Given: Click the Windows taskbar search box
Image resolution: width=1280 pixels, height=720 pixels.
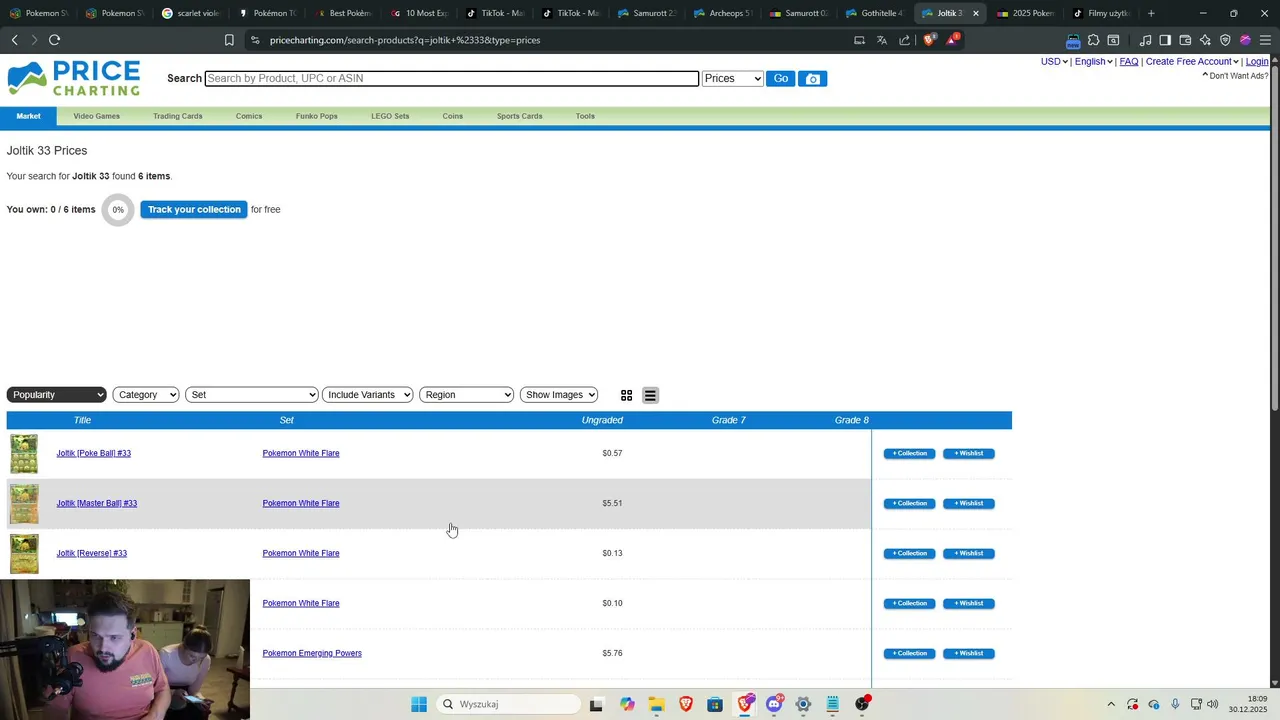Looking at the screenshot, I should 506,704.
